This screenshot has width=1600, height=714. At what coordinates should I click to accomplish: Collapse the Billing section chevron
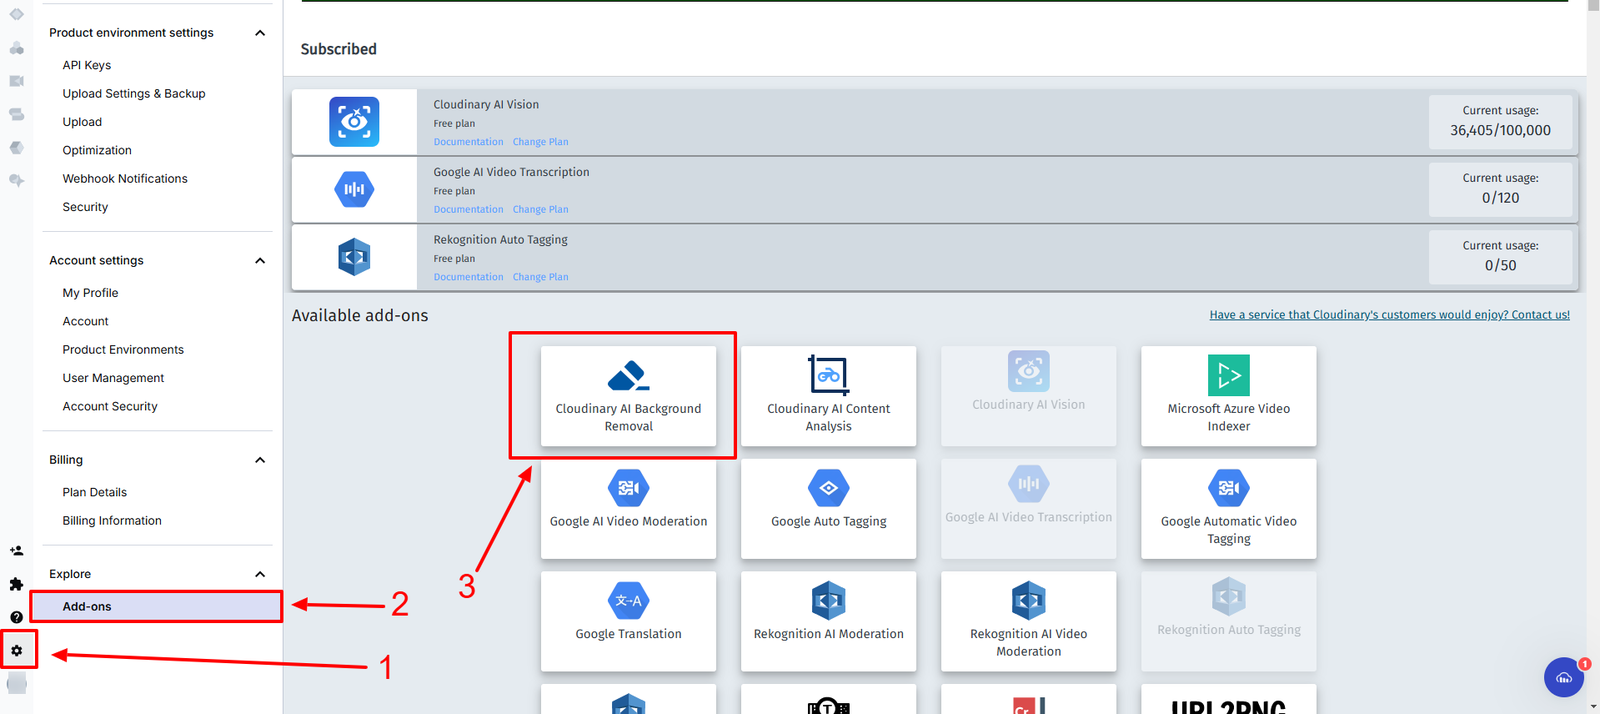[x=260, y=460]
